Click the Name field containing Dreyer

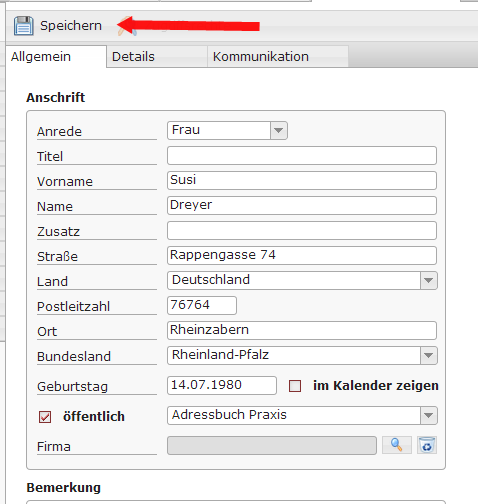302,205
